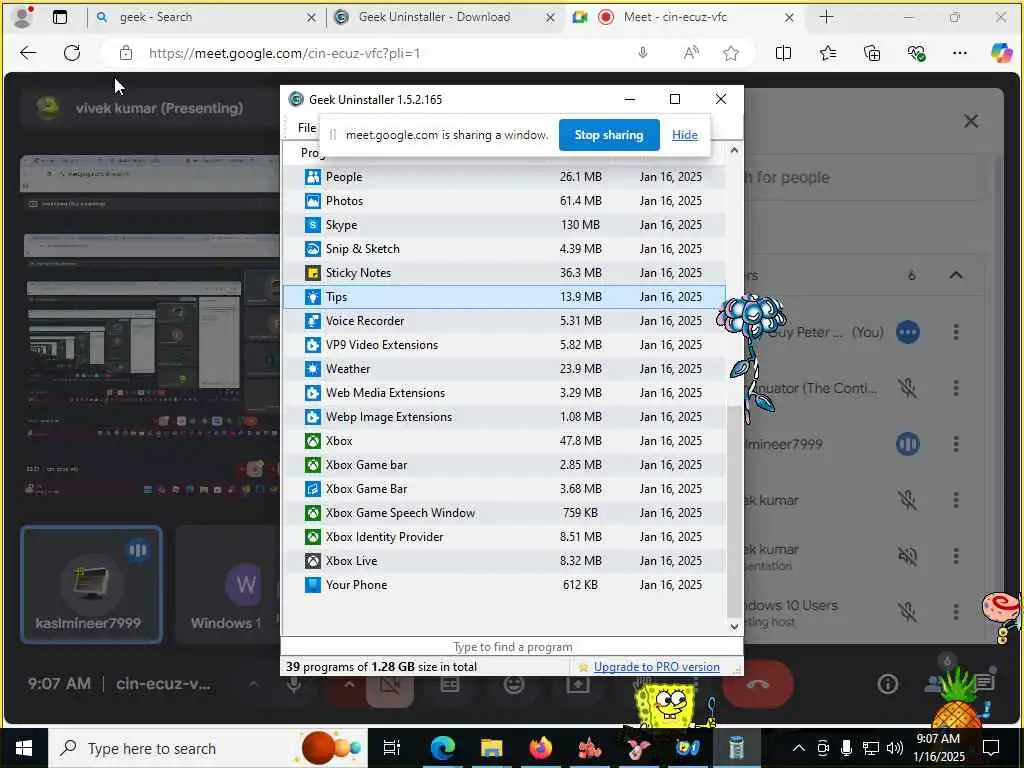Toggle the Meet camera button
1024x768 pixels.
pos(390,684)
